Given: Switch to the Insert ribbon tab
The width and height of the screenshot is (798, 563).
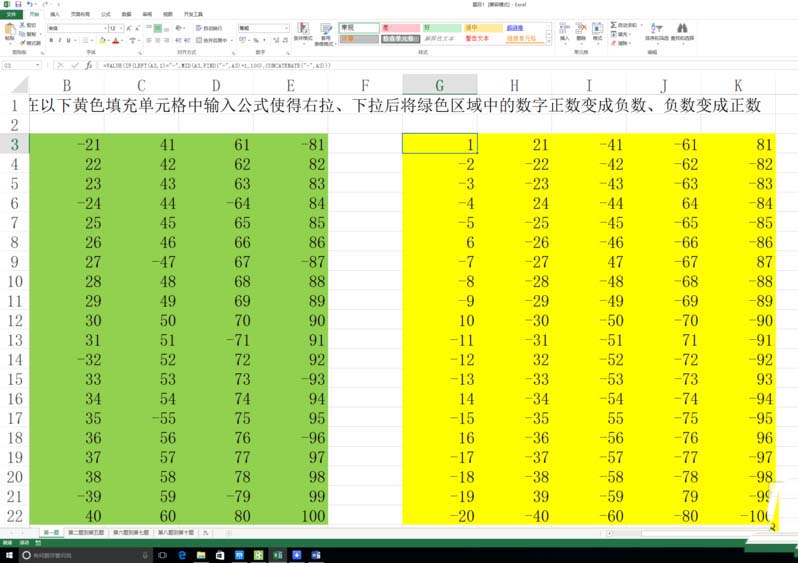Looking at the screenshot, I should click(55, 14).
